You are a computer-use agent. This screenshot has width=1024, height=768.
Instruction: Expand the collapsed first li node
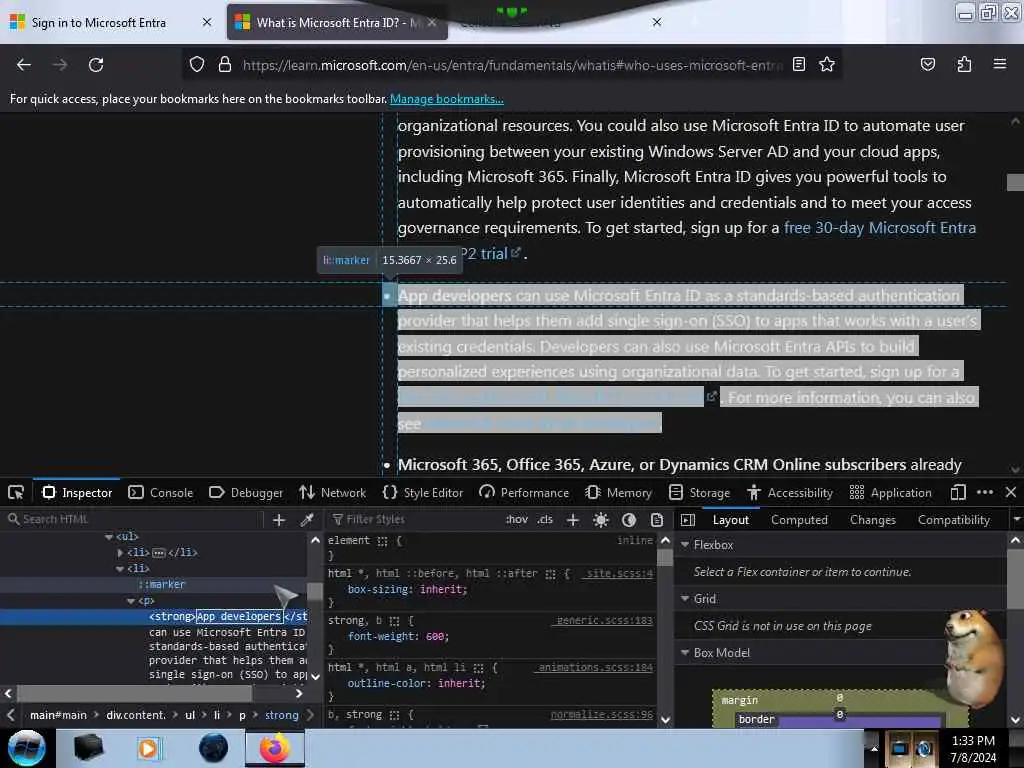[120, 552]
